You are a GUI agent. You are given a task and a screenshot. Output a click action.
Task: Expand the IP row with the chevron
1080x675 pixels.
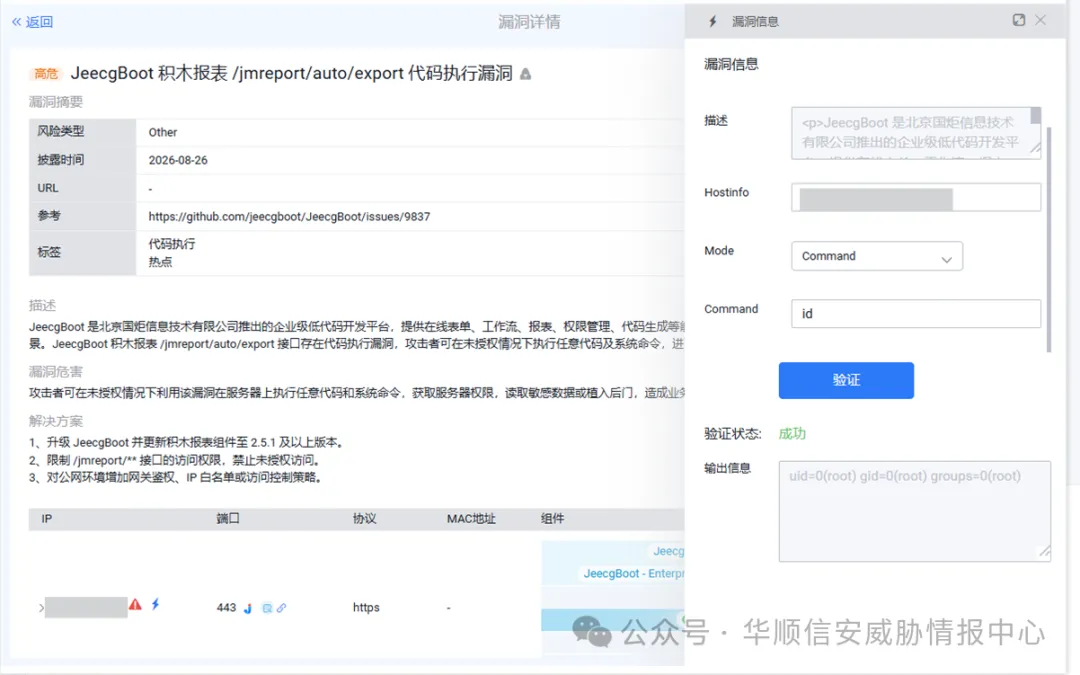[41, 608]
